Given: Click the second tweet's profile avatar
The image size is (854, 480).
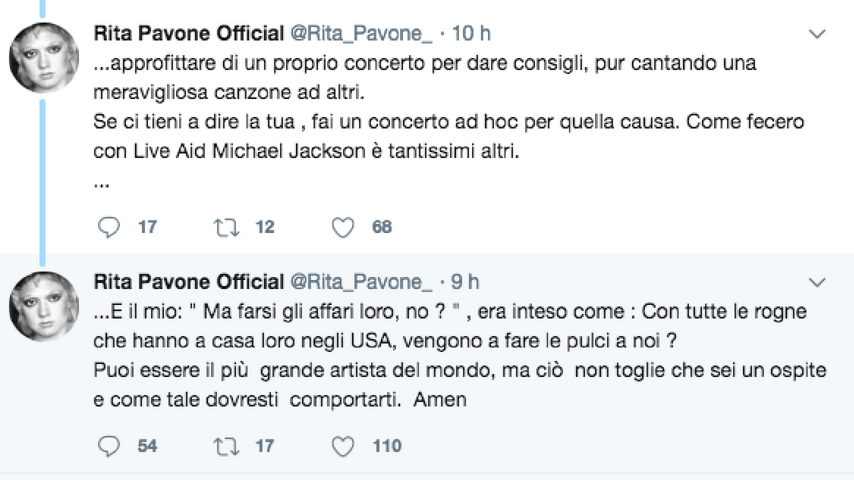Looking at the screenshot, I should coord(44,304).
